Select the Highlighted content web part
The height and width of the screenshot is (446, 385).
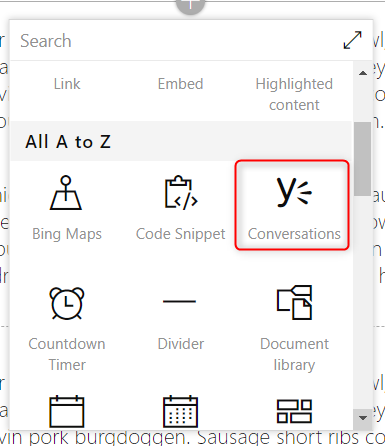pos(294,94)
